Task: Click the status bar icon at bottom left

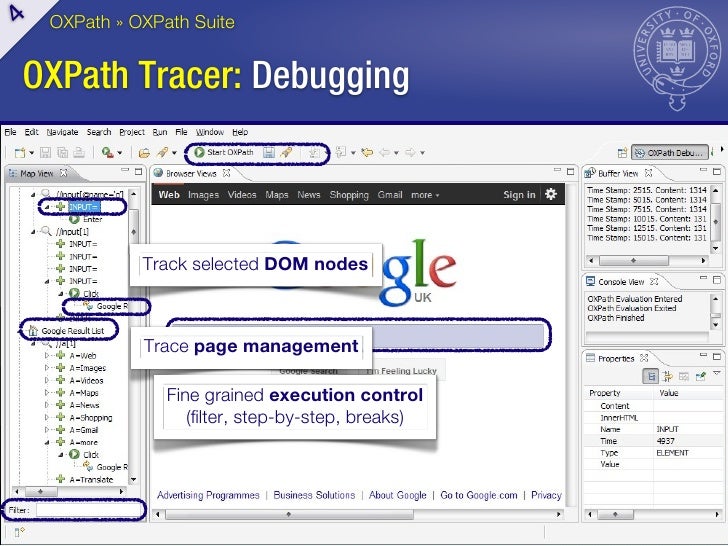Action: 19,532
